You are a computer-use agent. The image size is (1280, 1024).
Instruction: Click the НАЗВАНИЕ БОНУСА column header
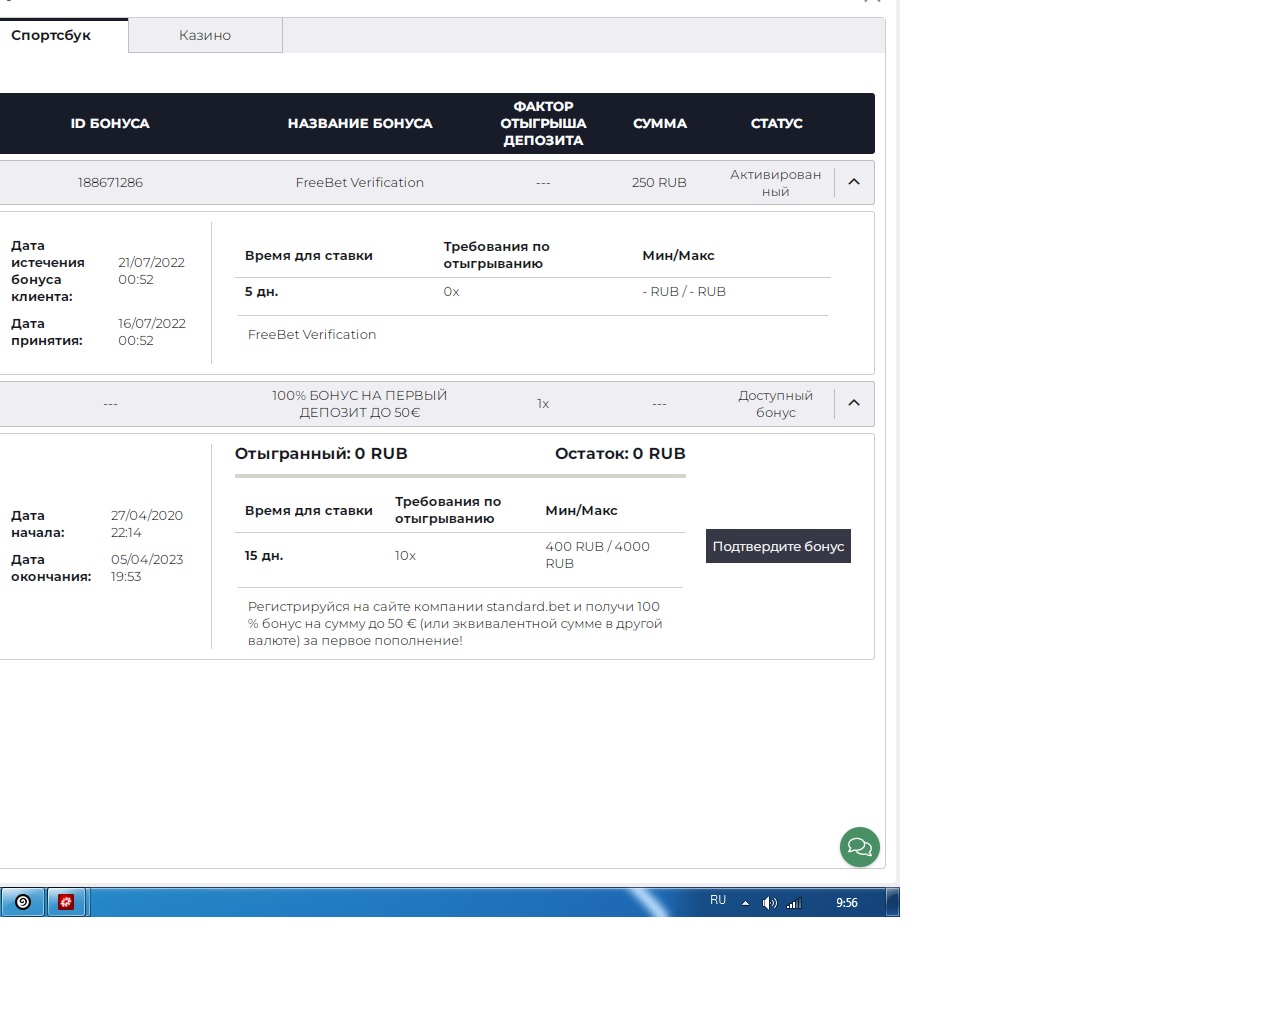(360, 123)
